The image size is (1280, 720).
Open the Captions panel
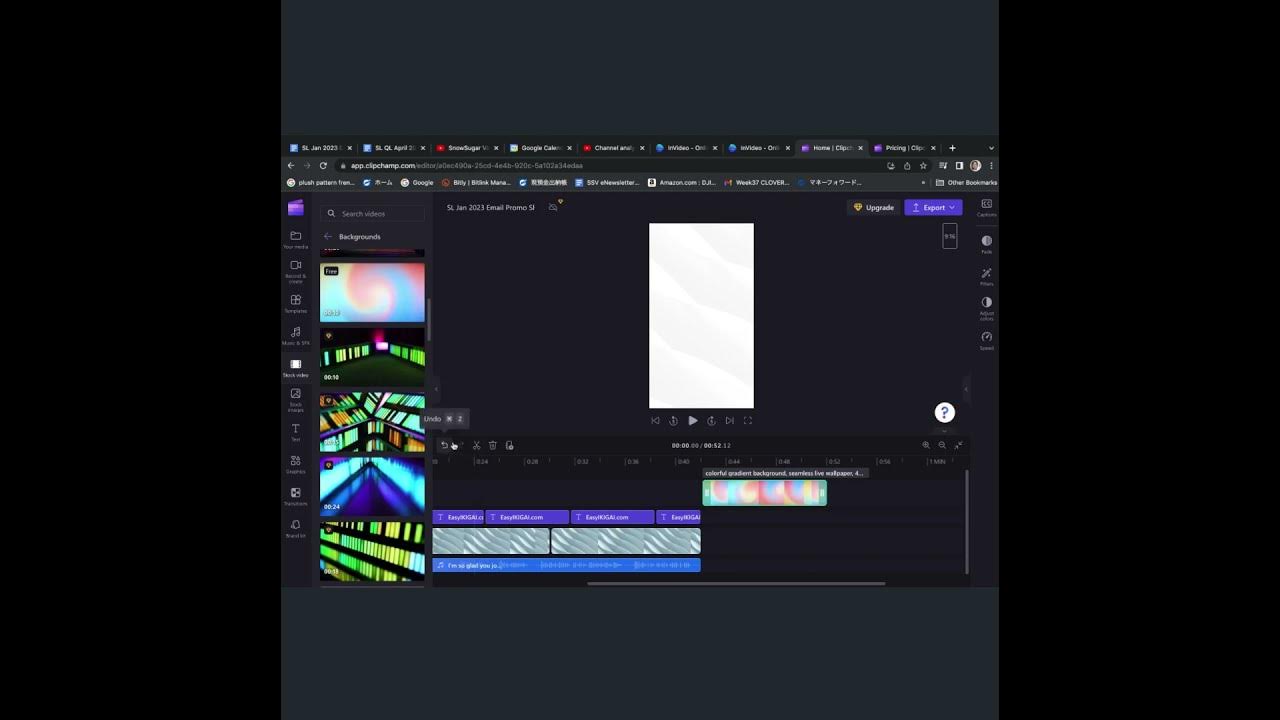click(x=986, y=207)
